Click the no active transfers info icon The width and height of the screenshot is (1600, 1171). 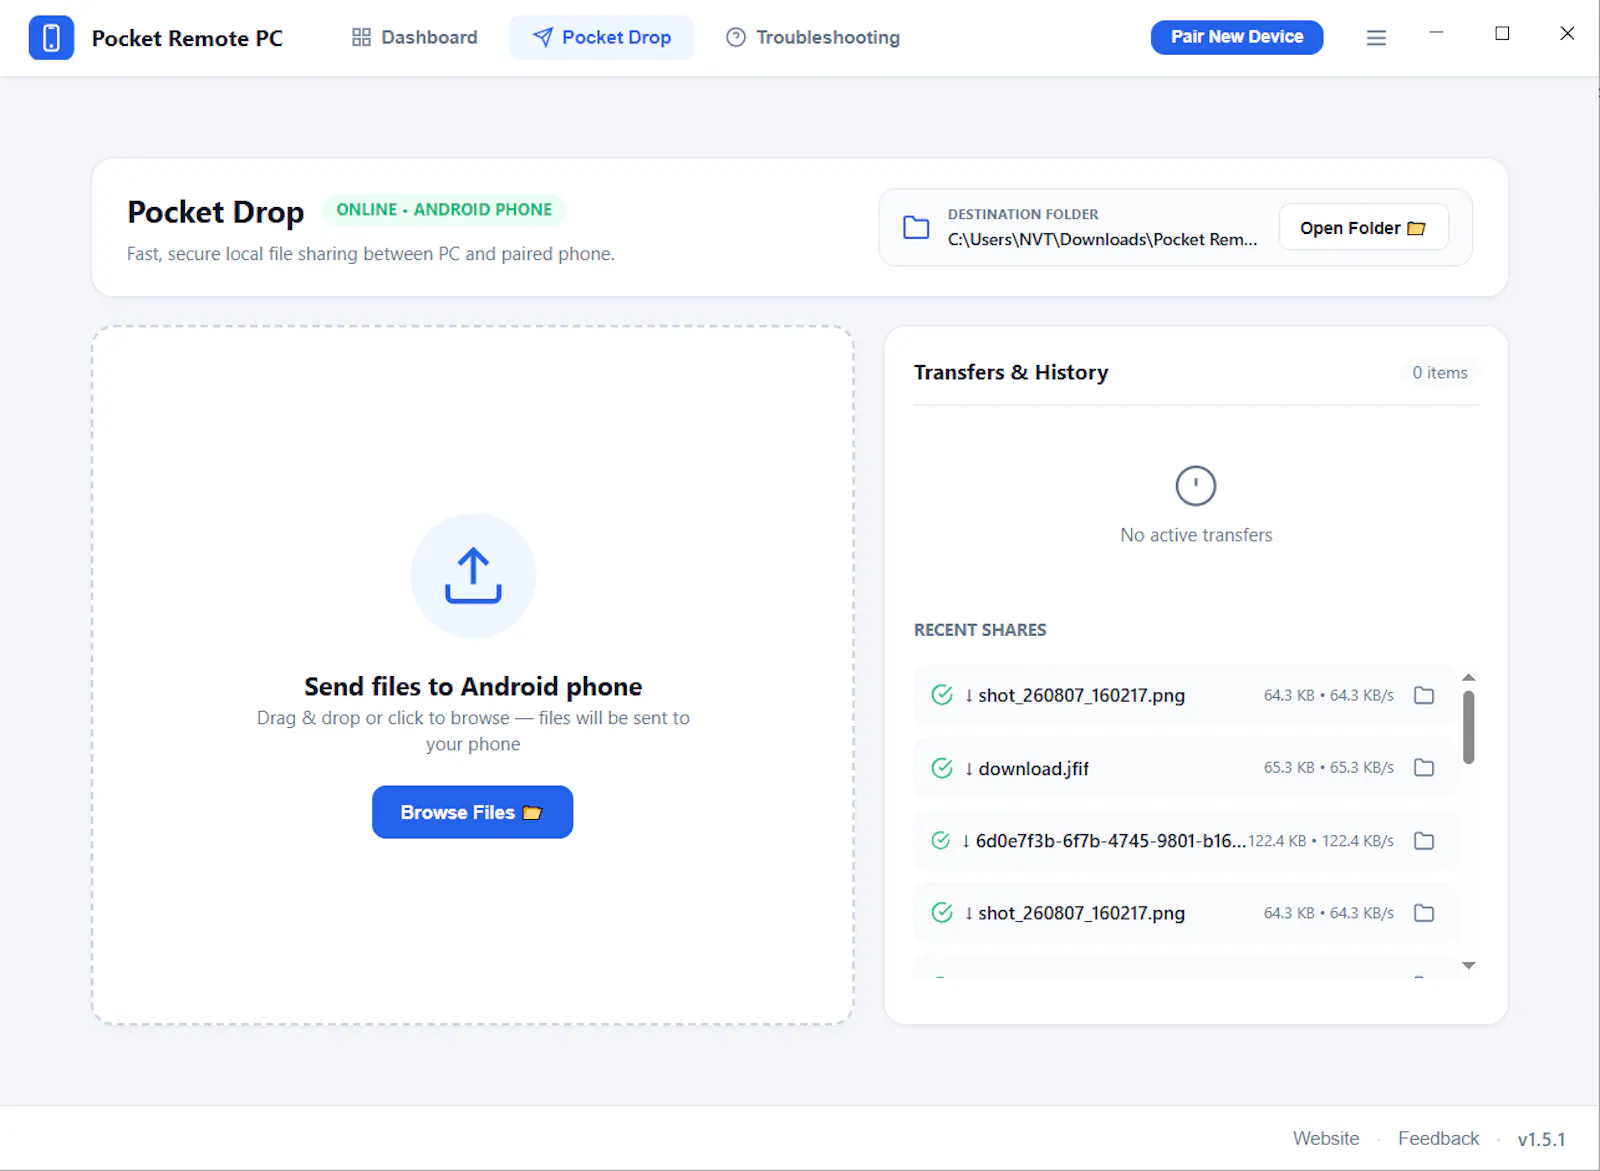(x=1196, y=486)
